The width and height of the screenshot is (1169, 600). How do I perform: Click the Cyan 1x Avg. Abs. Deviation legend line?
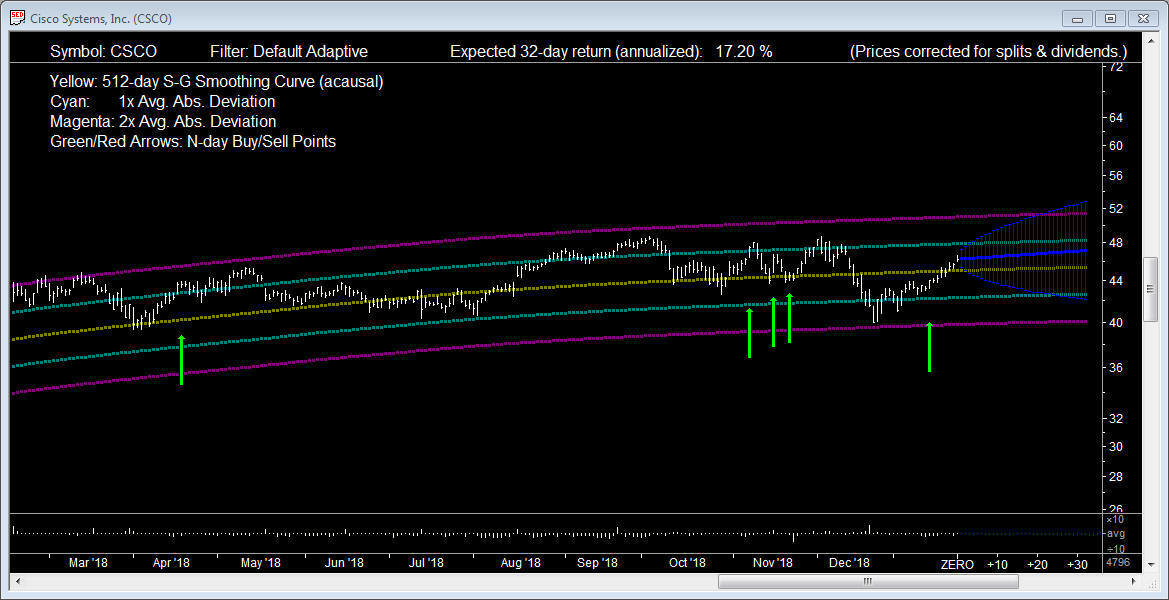(x=163, y=101)
